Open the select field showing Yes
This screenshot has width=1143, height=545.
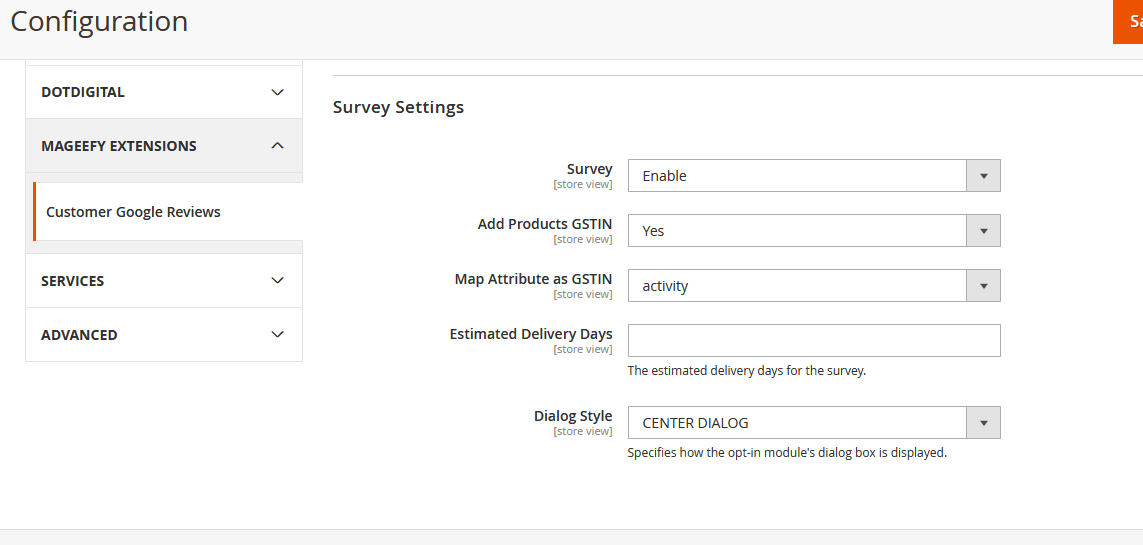tap(797, 231)
